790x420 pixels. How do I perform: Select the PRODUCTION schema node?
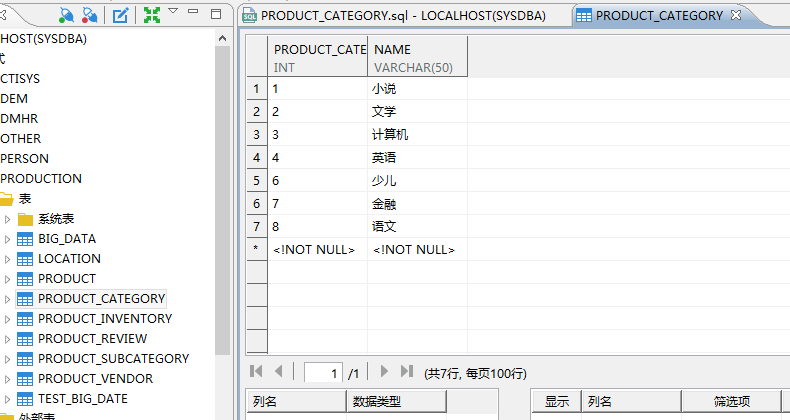tap(41, 179)
